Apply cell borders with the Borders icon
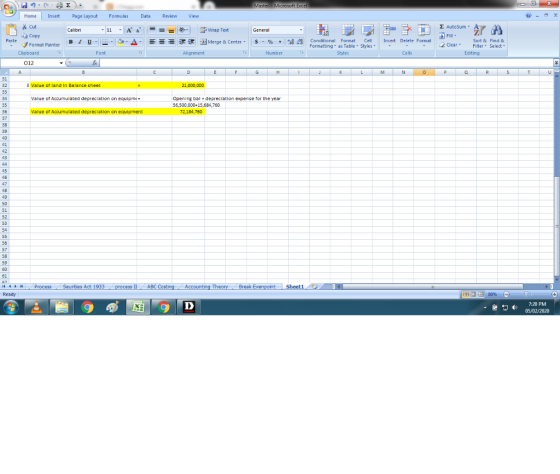Image resolution: width=560 pixels, height=474 pixels. click(105, 42)
